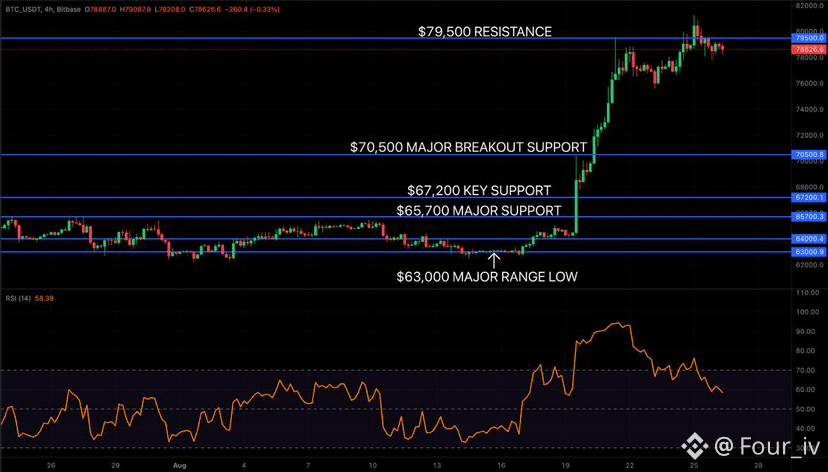Click the blue 67200.1 price tag
The height and width of the screenshot is (472, 828).
[x=809, y=197]
